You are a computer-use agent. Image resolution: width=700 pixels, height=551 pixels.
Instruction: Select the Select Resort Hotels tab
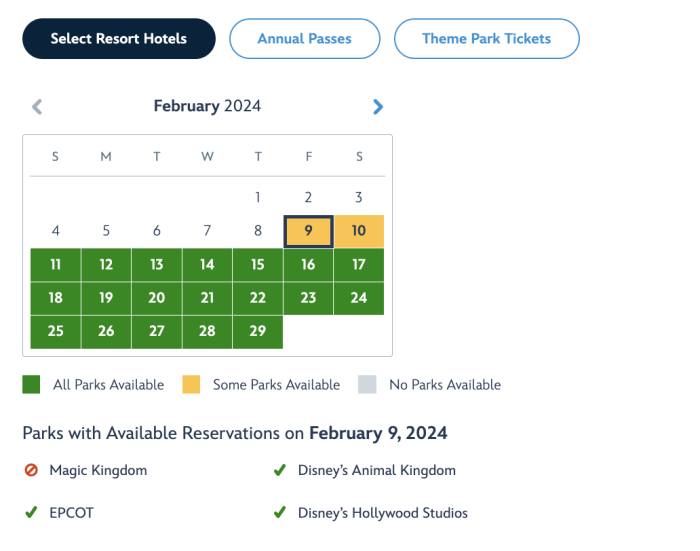click(x=119, y=39)
